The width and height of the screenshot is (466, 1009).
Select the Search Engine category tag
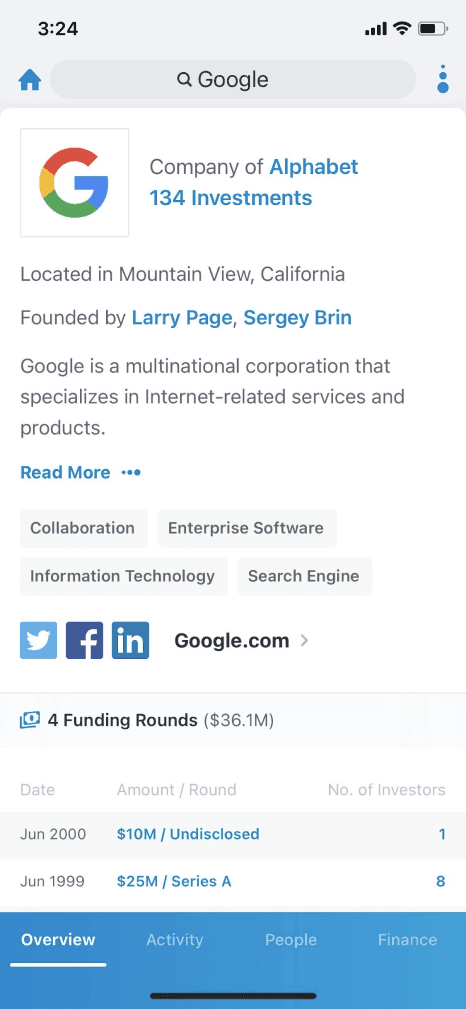(x=304, y=576)
